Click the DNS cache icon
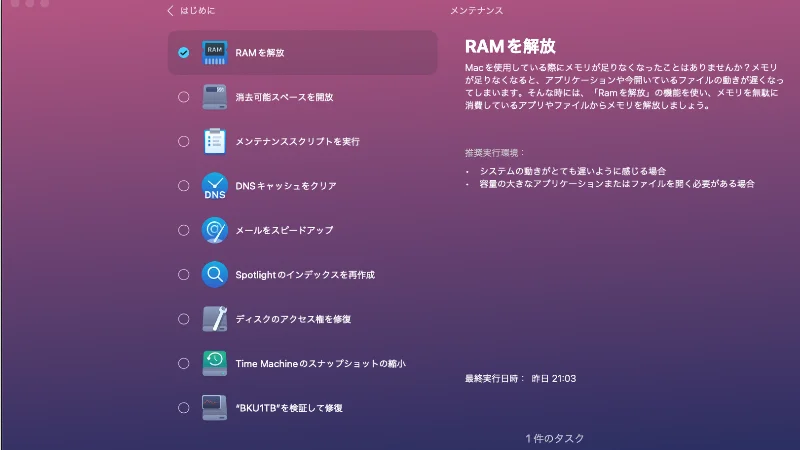Viewport: 800px width, 450px height. click(215, 186)
